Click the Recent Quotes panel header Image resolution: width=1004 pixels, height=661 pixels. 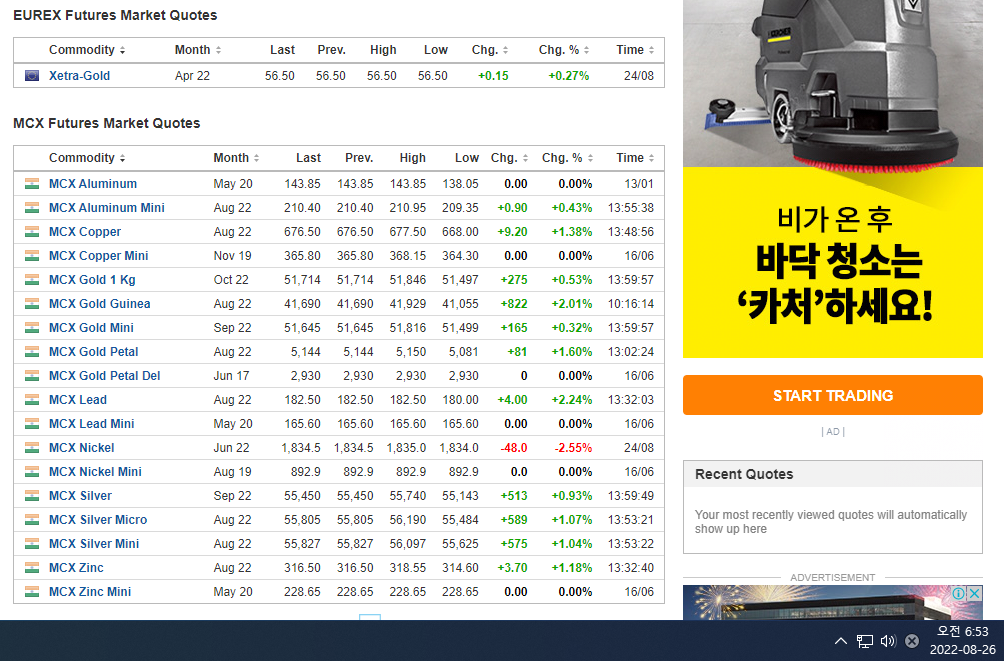pos(832,474)
